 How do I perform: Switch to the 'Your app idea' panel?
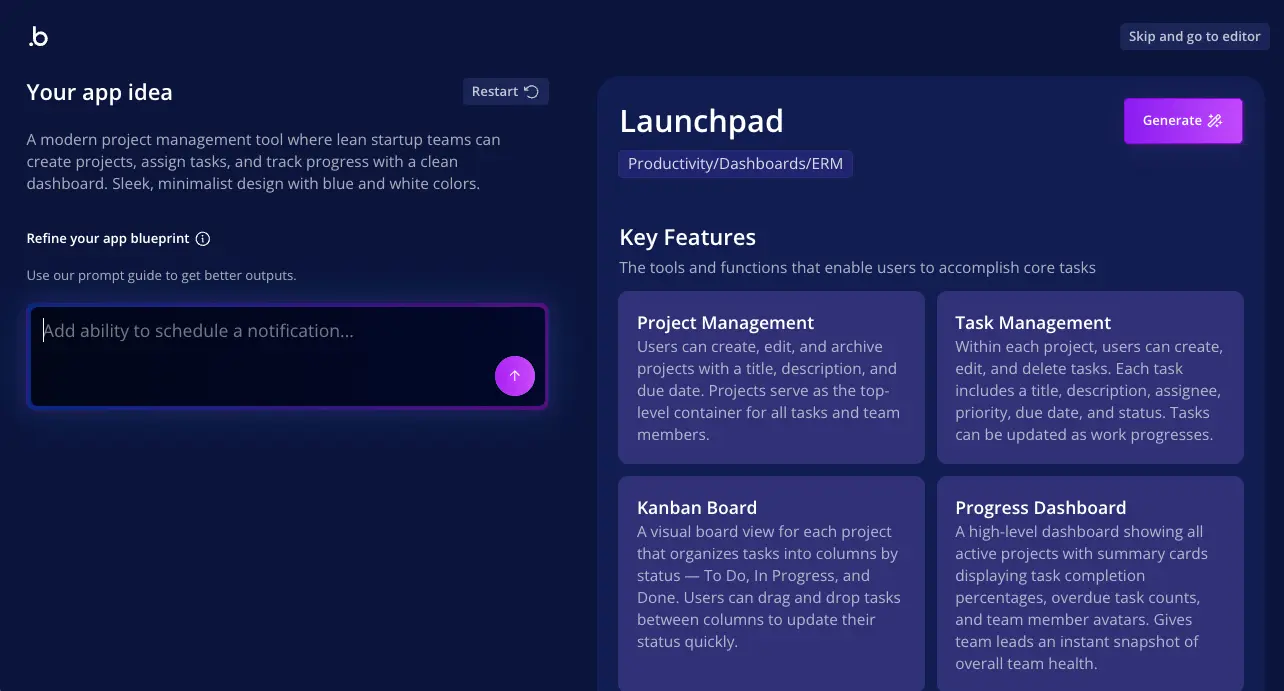99,92
